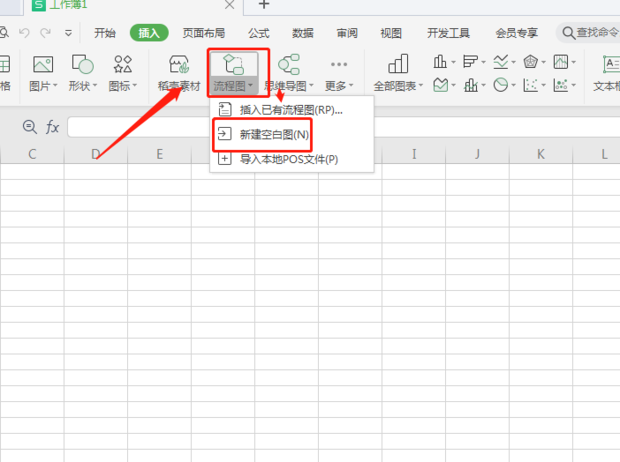Insert a stock-style chart icon

561,62
